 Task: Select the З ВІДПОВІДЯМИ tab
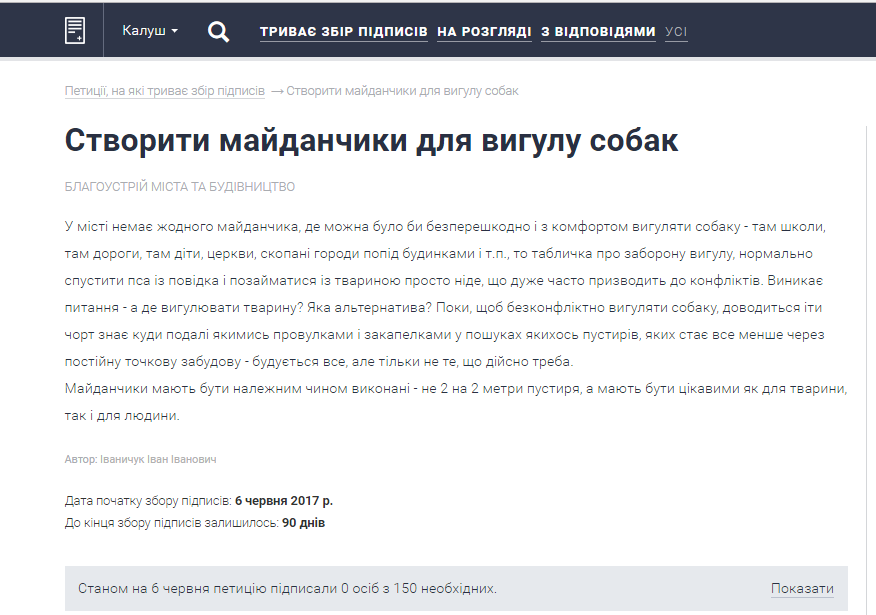(598, 32)
